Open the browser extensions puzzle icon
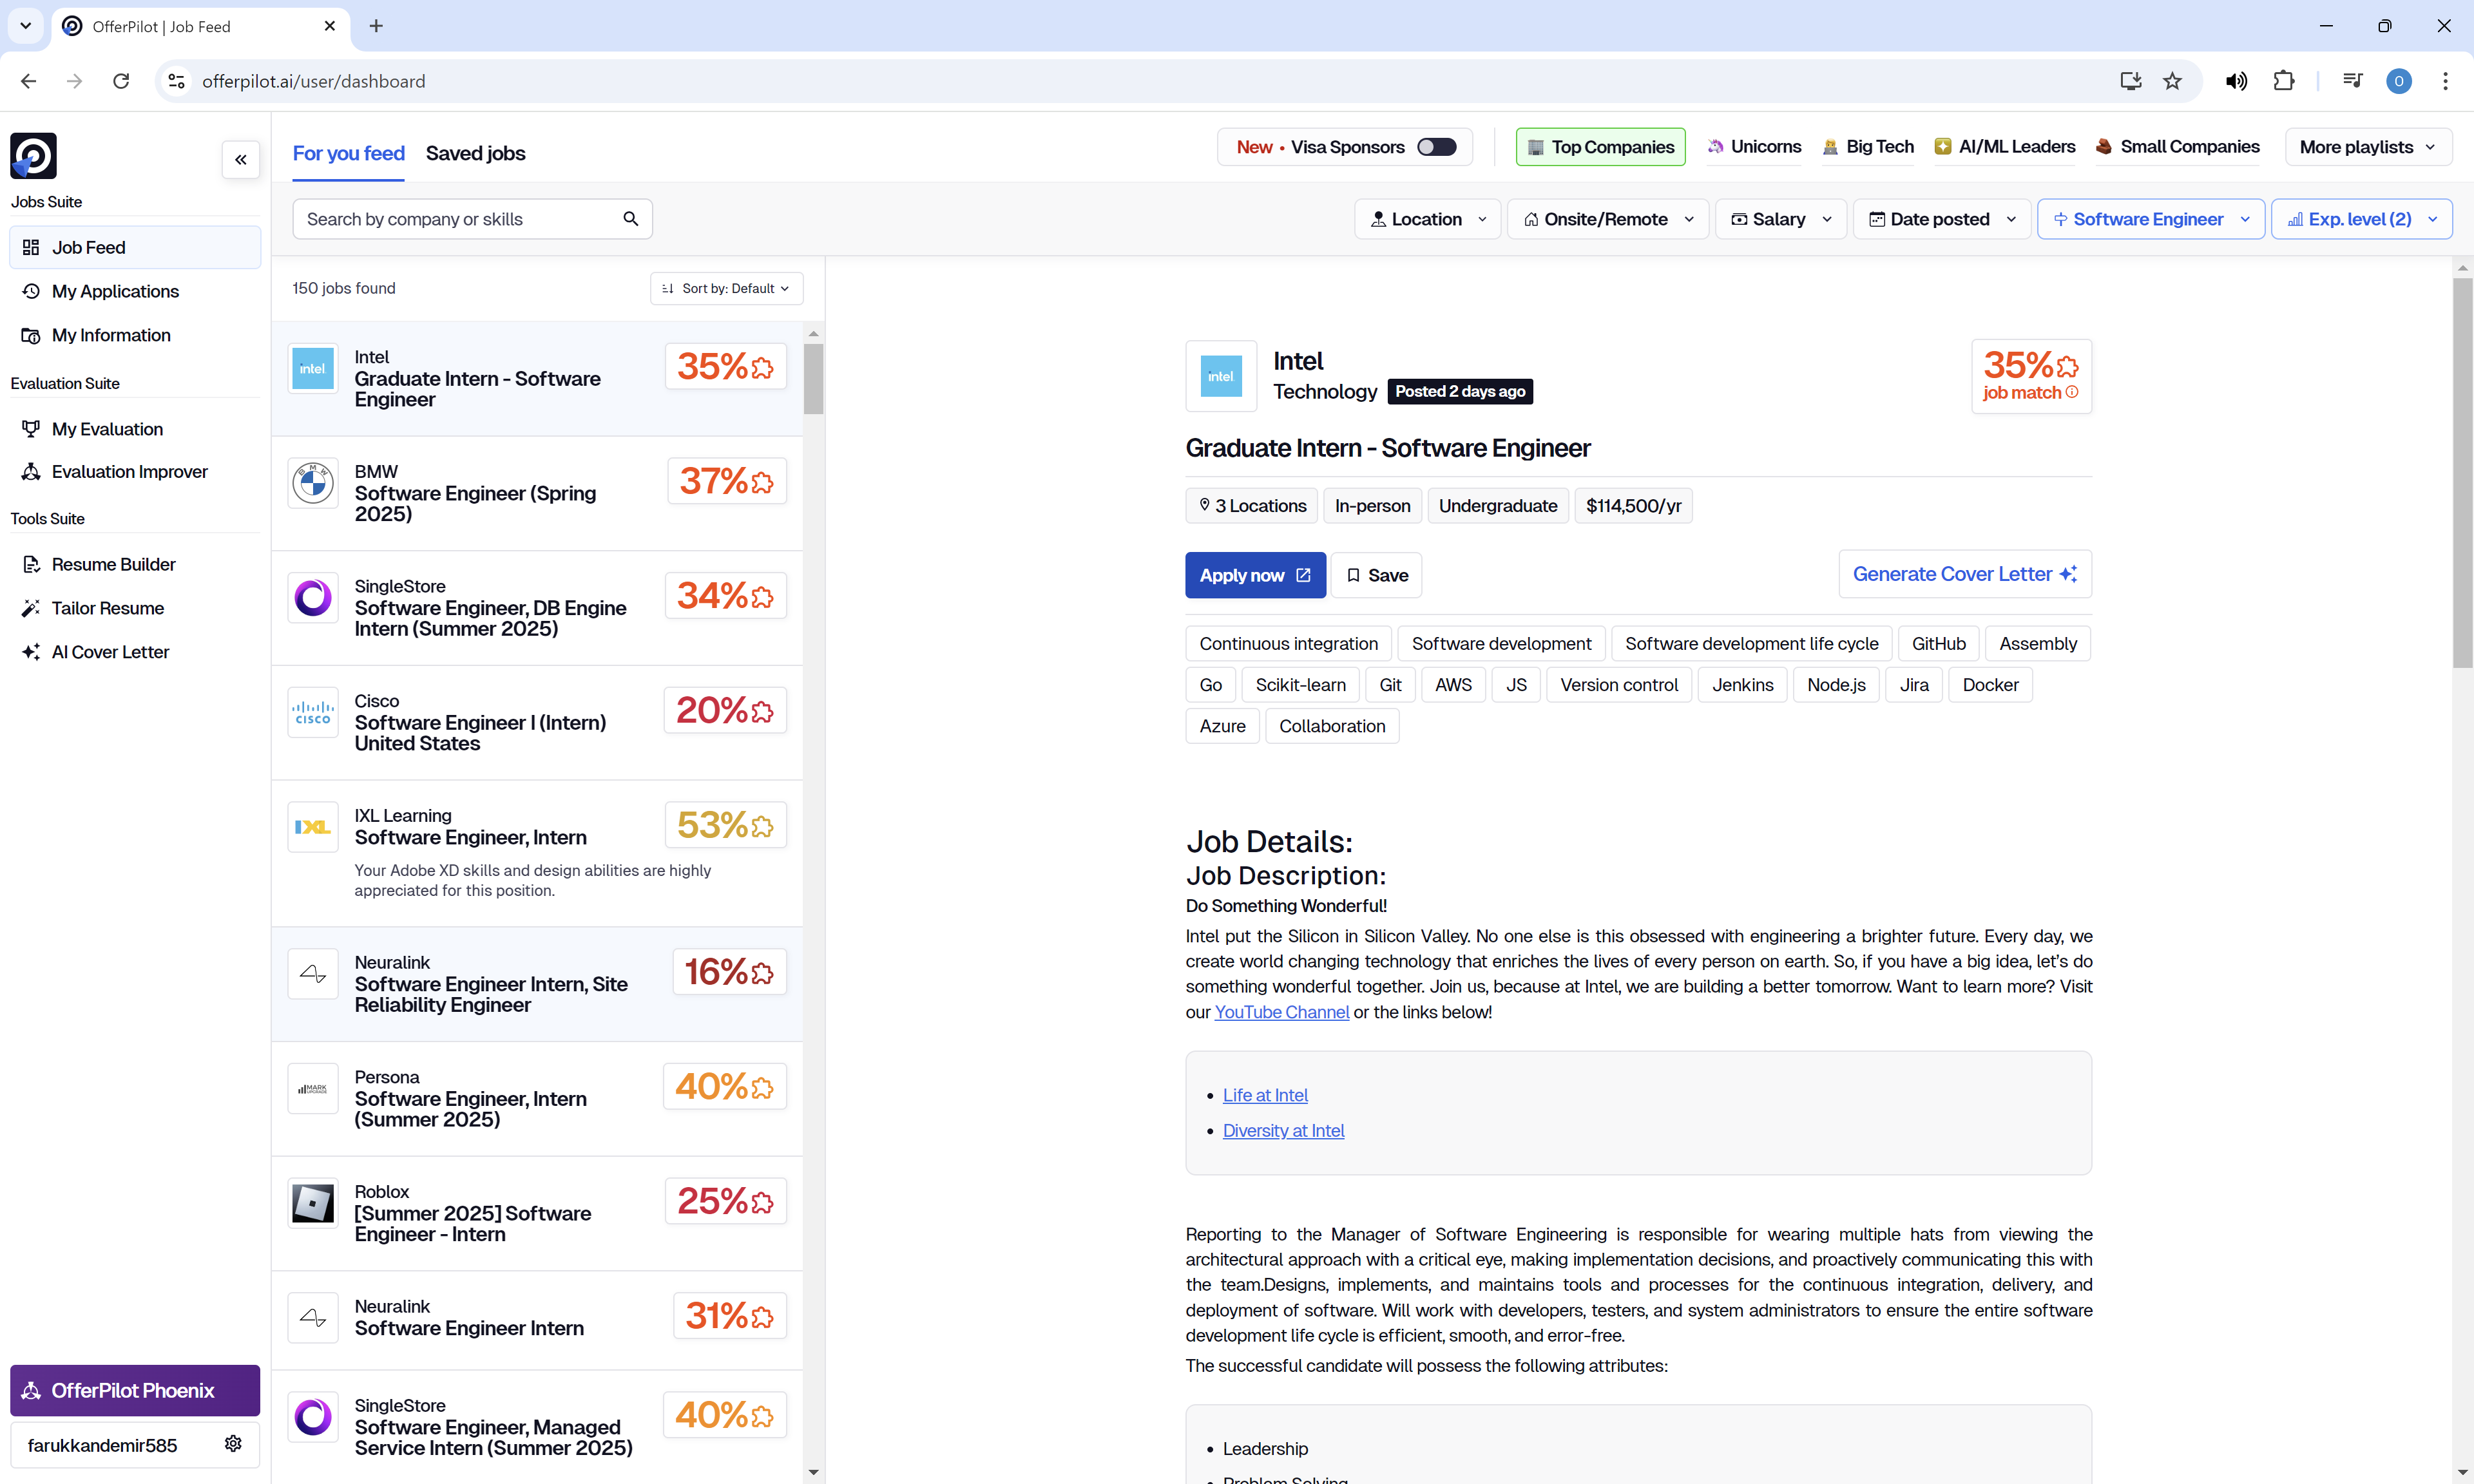2474x1484 pixels. coord(2284,81)
